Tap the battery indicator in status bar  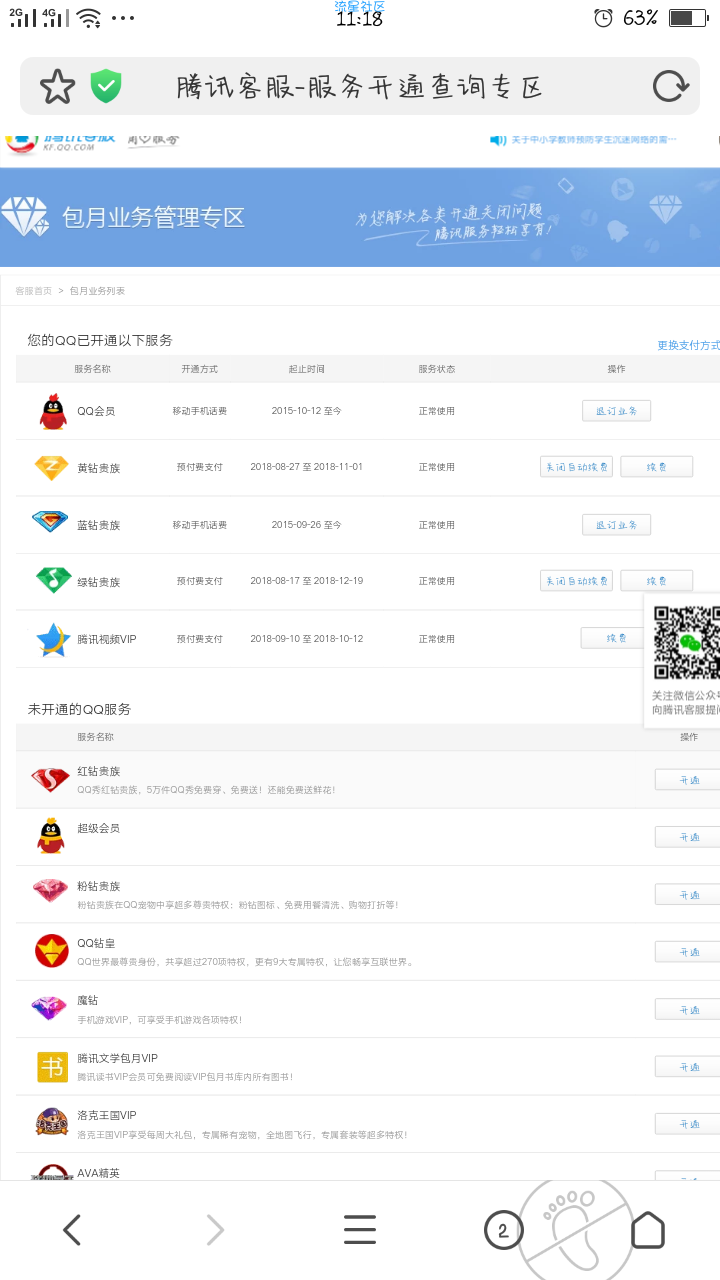[x=687, y=18]
